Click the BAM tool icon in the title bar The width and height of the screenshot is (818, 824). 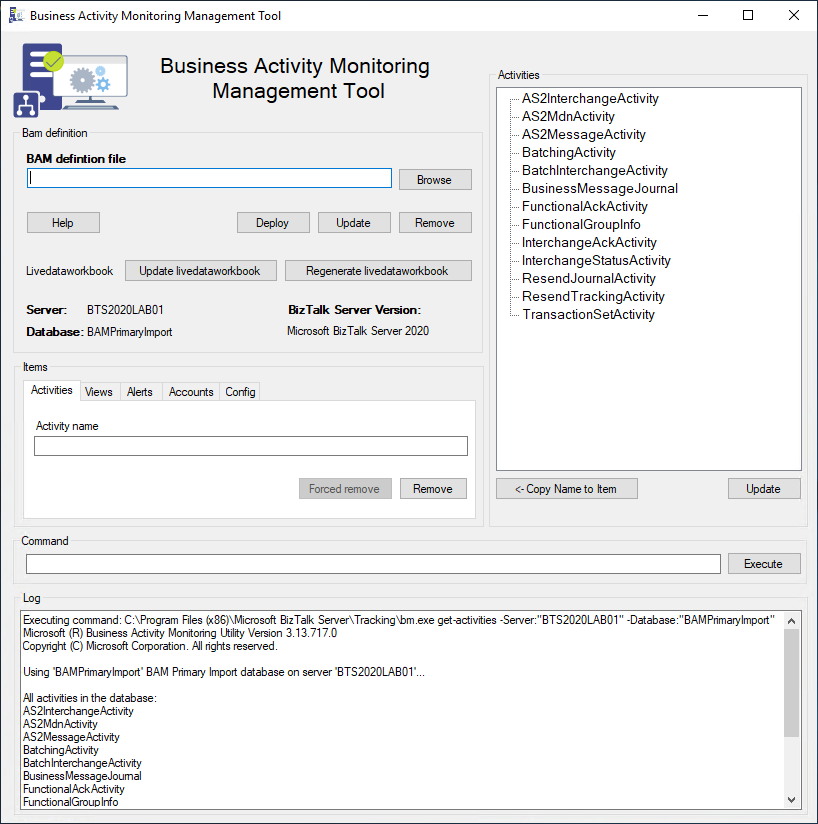pos(17,15)
